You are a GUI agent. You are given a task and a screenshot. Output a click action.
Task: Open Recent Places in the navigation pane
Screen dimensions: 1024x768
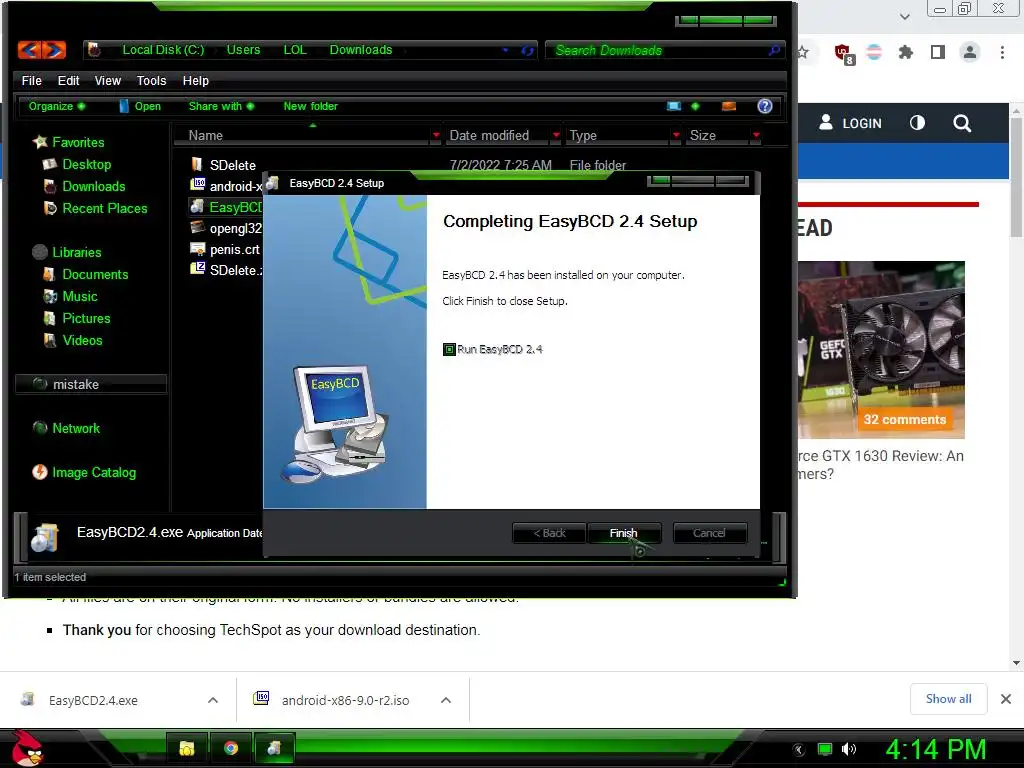104,208
